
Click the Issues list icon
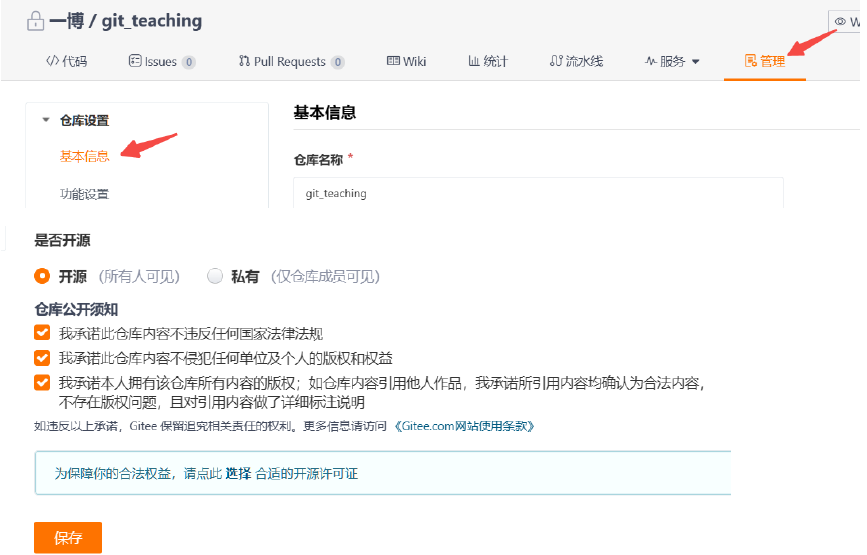(x=134, y=61)
